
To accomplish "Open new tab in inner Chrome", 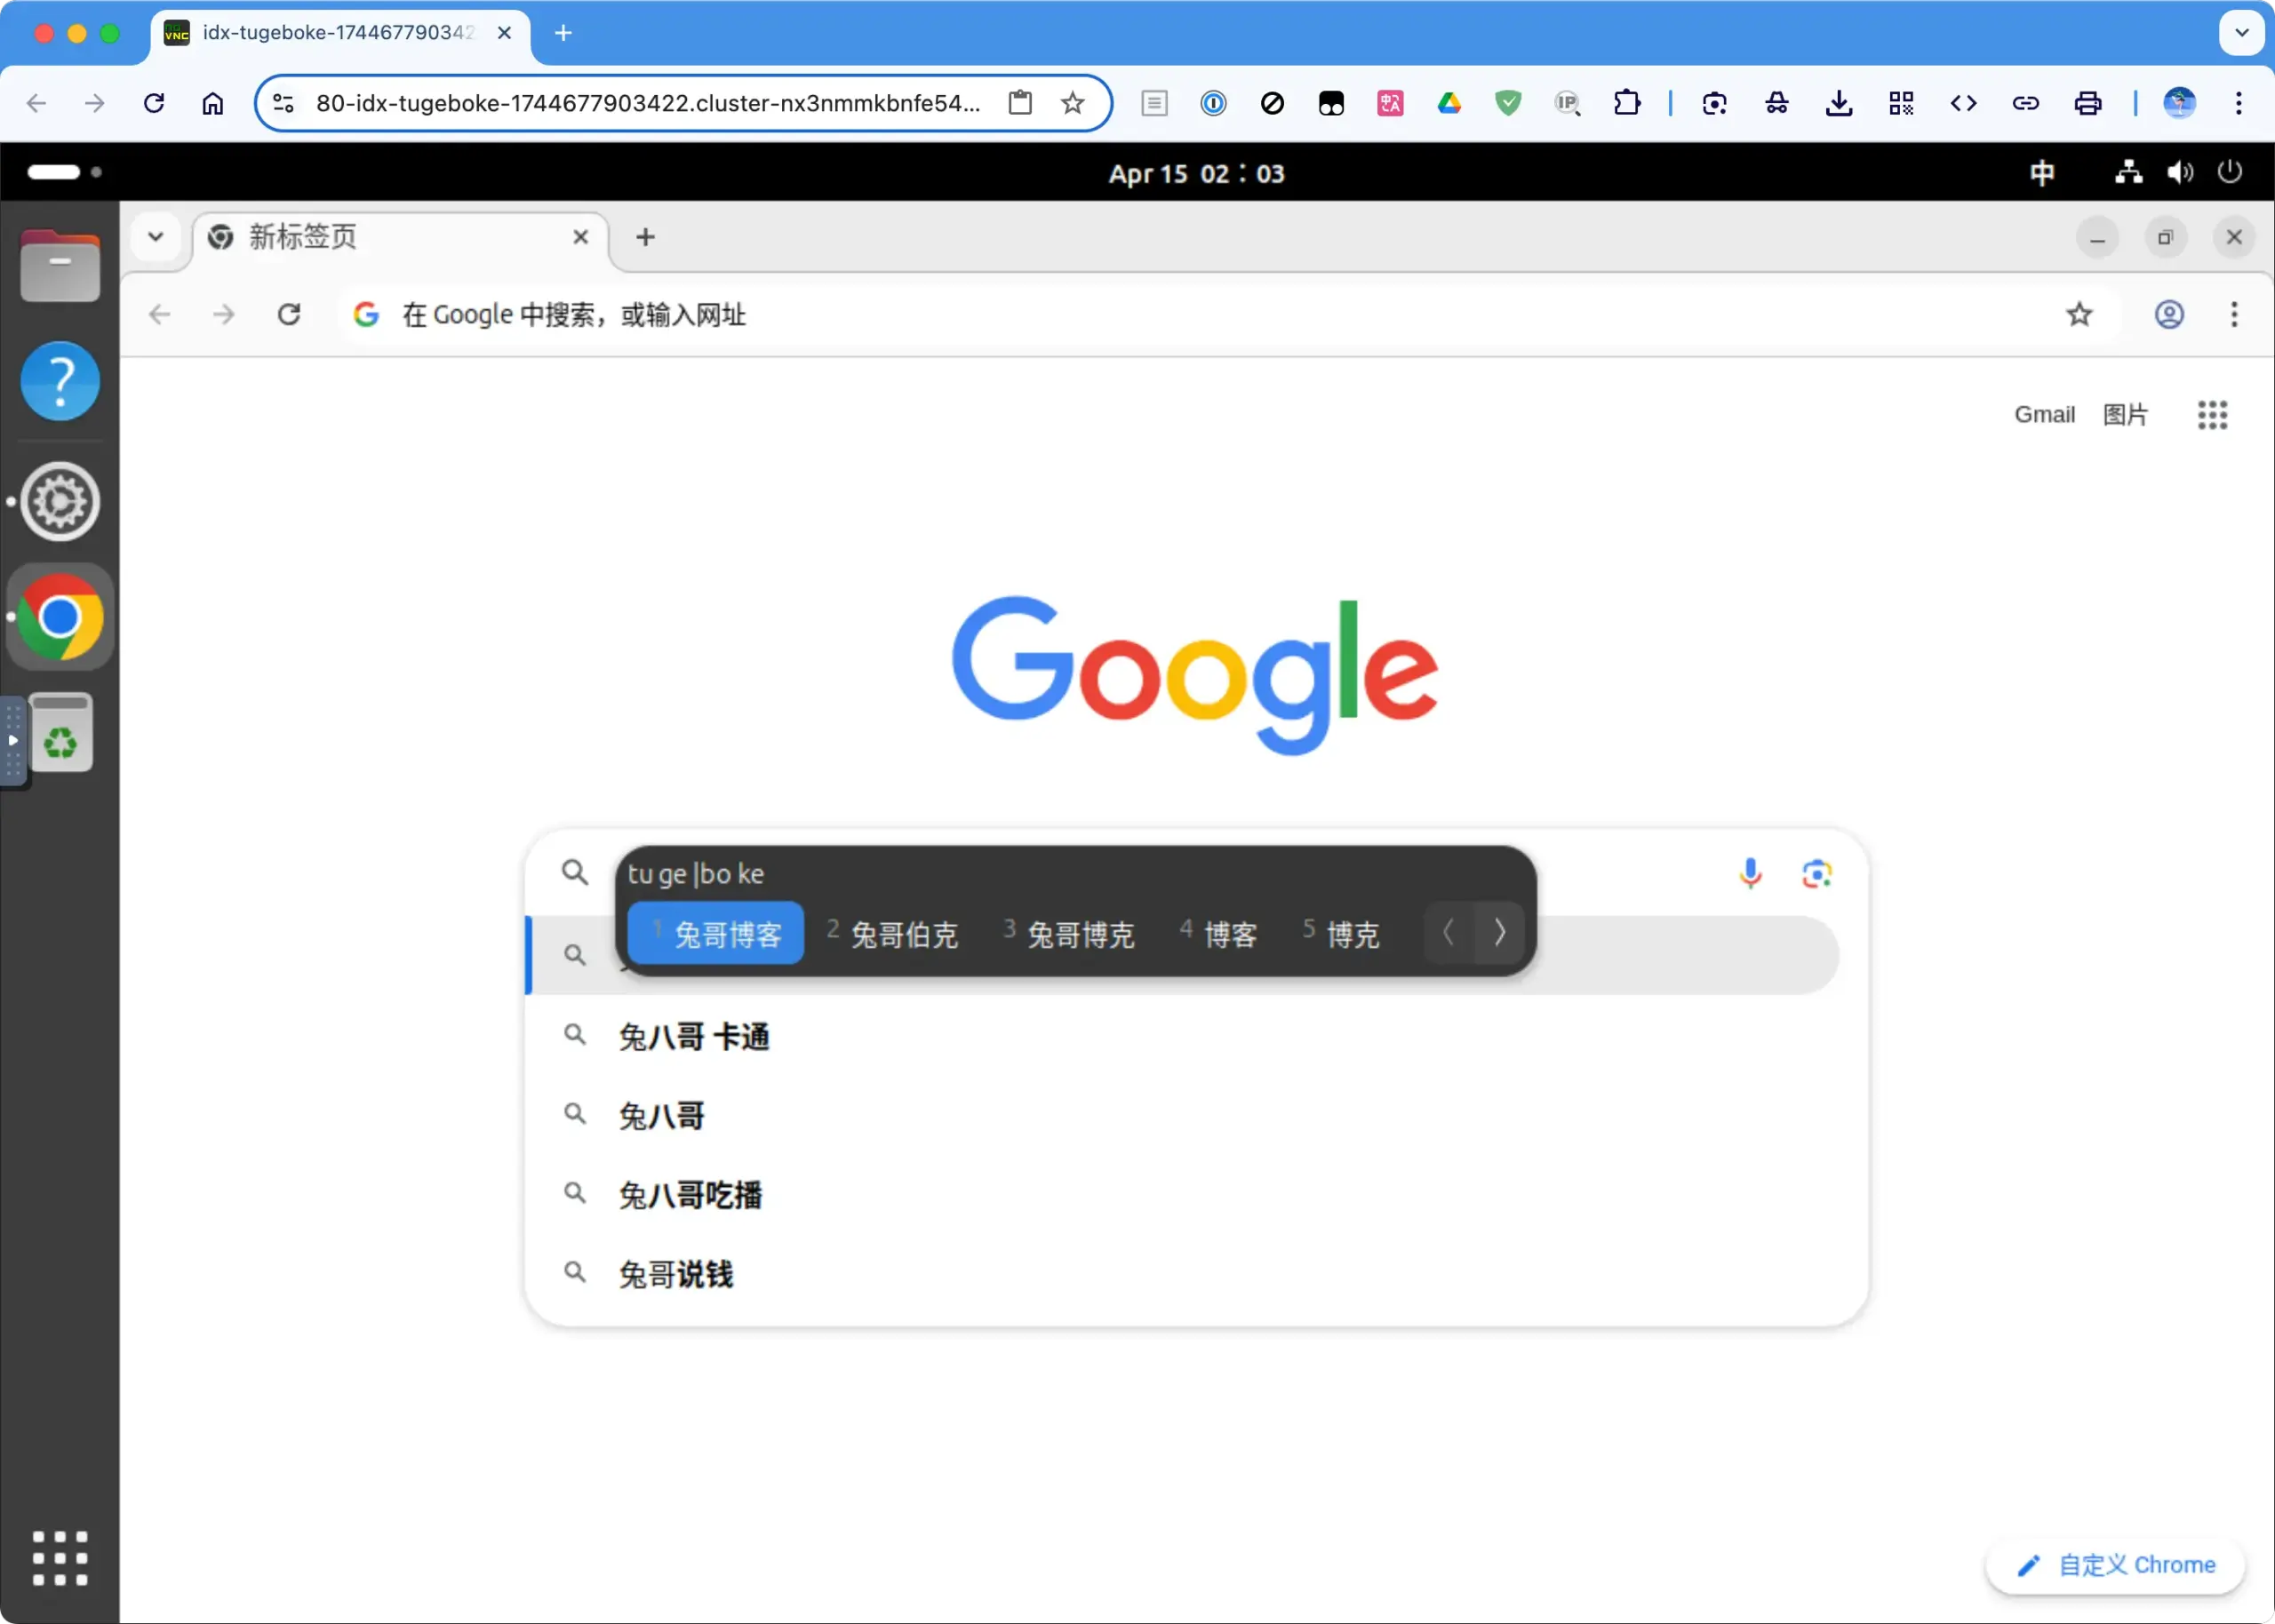I will (x=645, y=237).
